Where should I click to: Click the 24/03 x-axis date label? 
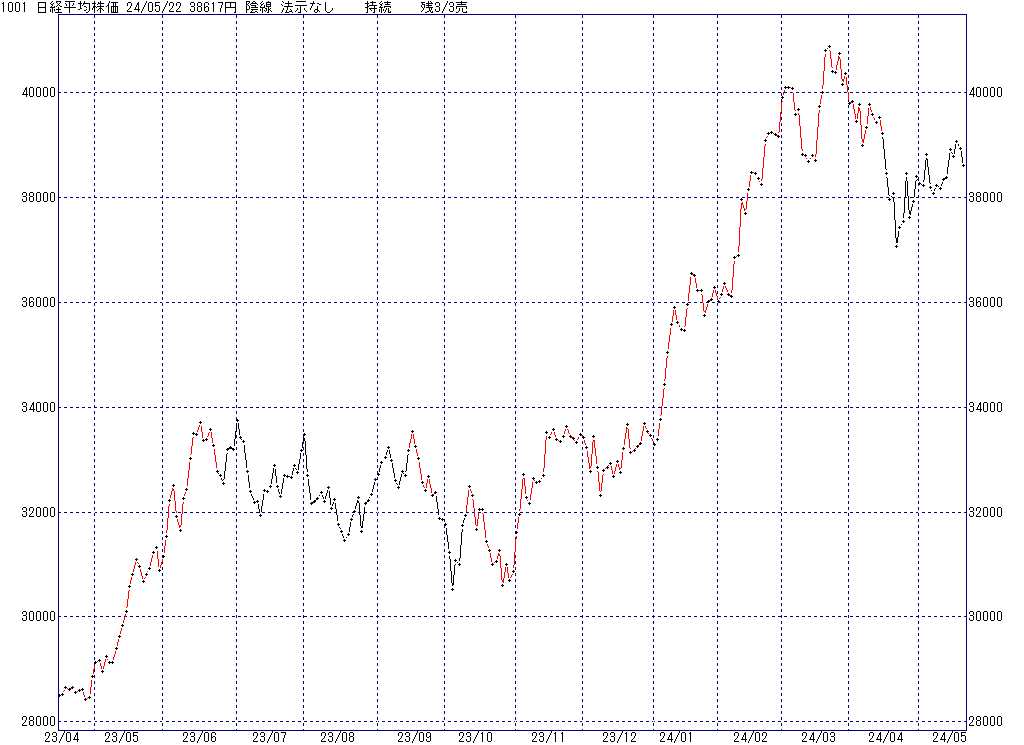click(x=818, y=737)
